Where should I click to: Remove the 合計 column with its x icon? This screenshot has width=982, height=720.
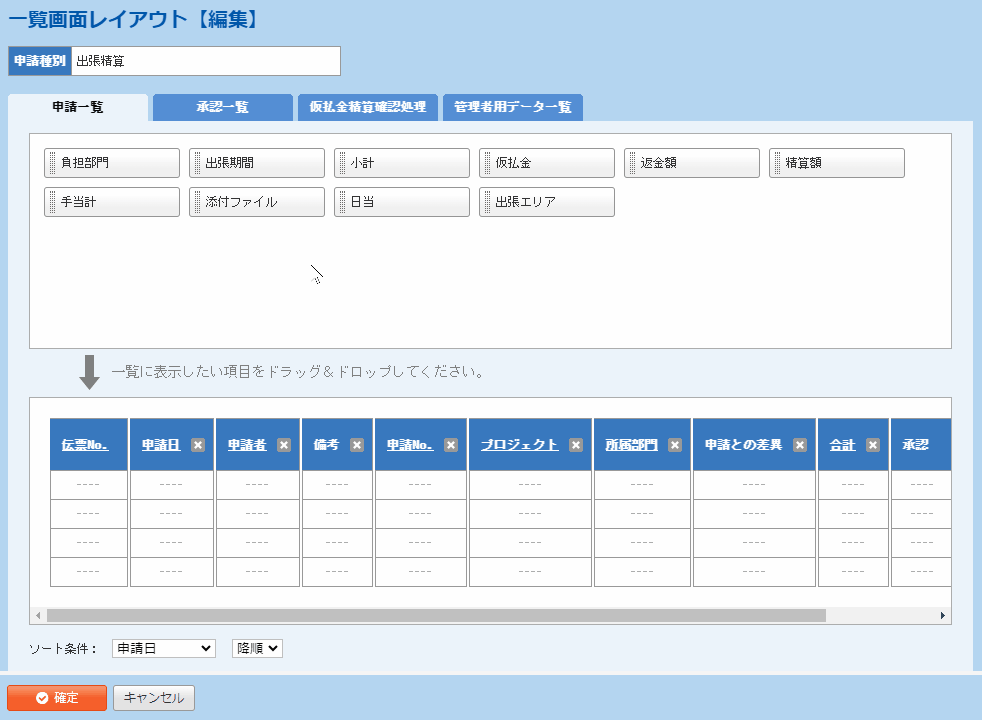point(873,445)
